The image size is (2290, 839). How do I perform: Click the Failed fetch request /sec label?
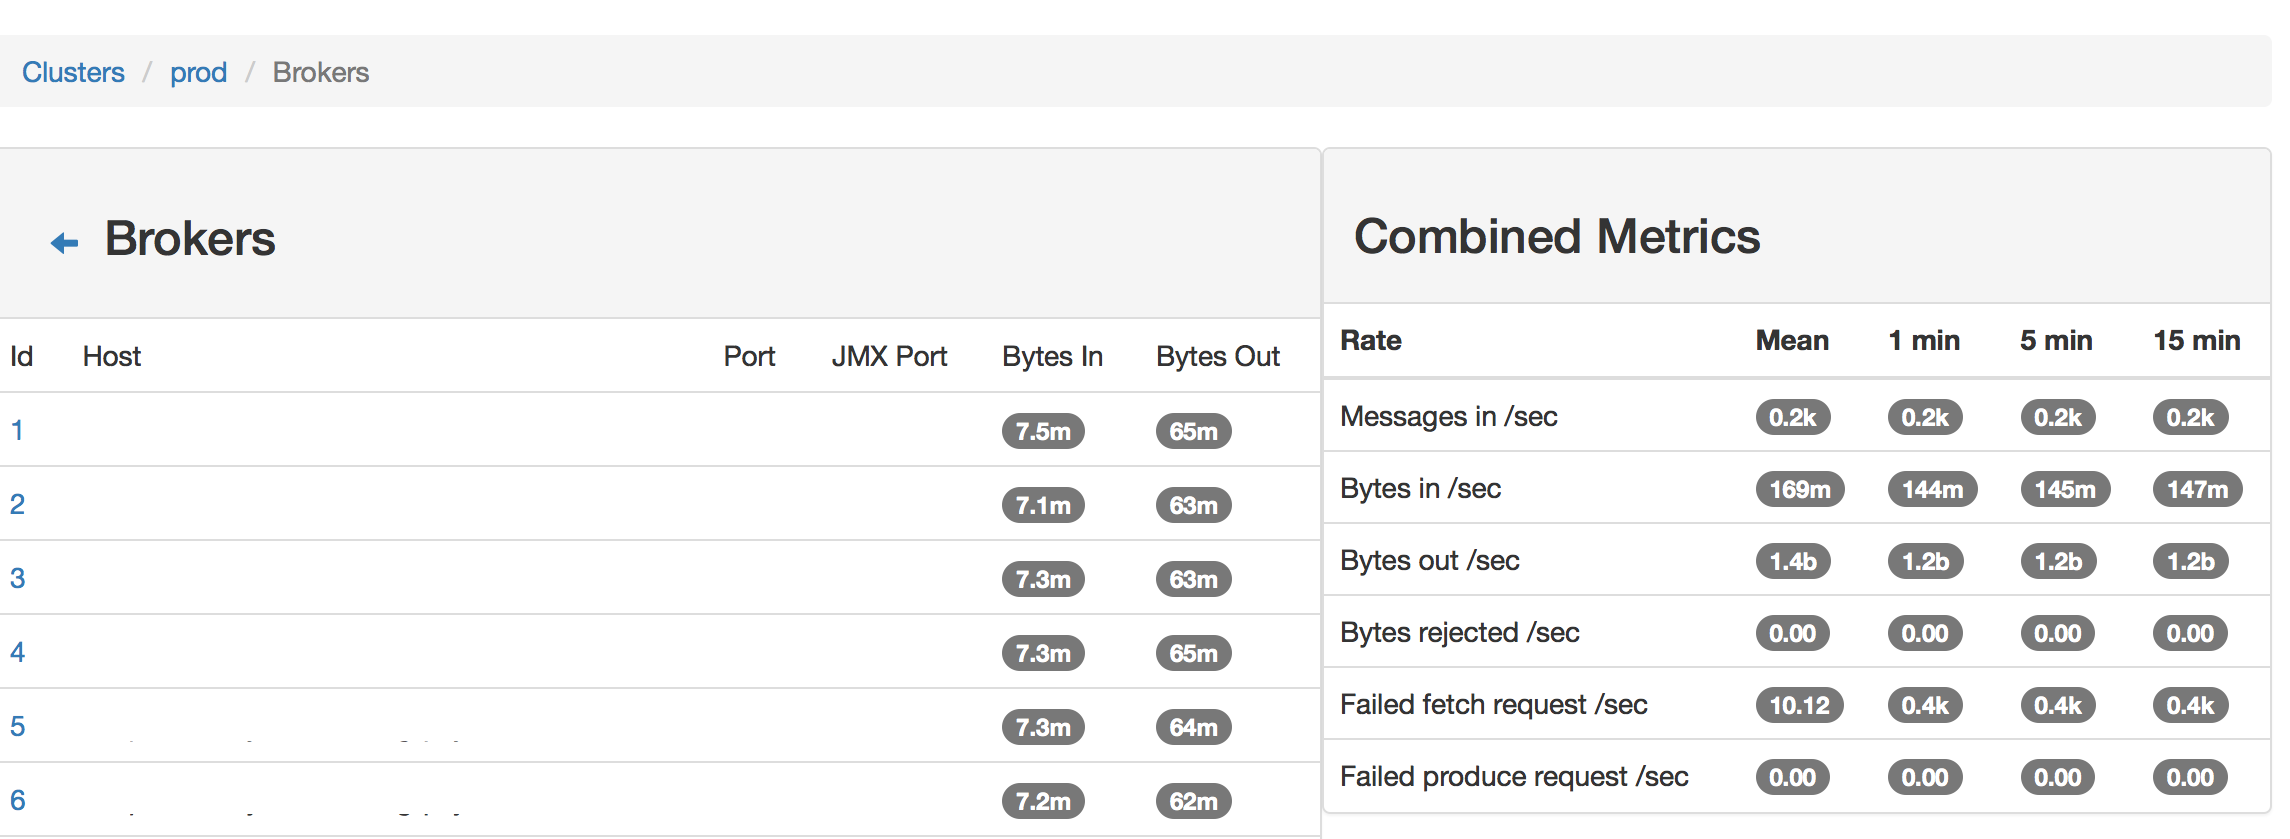(1494, 704)
